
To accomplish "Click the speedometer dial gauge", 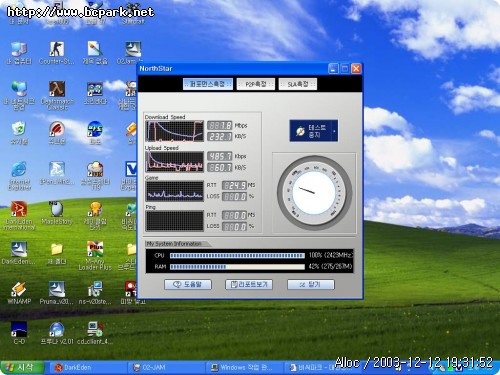I will (x=314, y=193).
